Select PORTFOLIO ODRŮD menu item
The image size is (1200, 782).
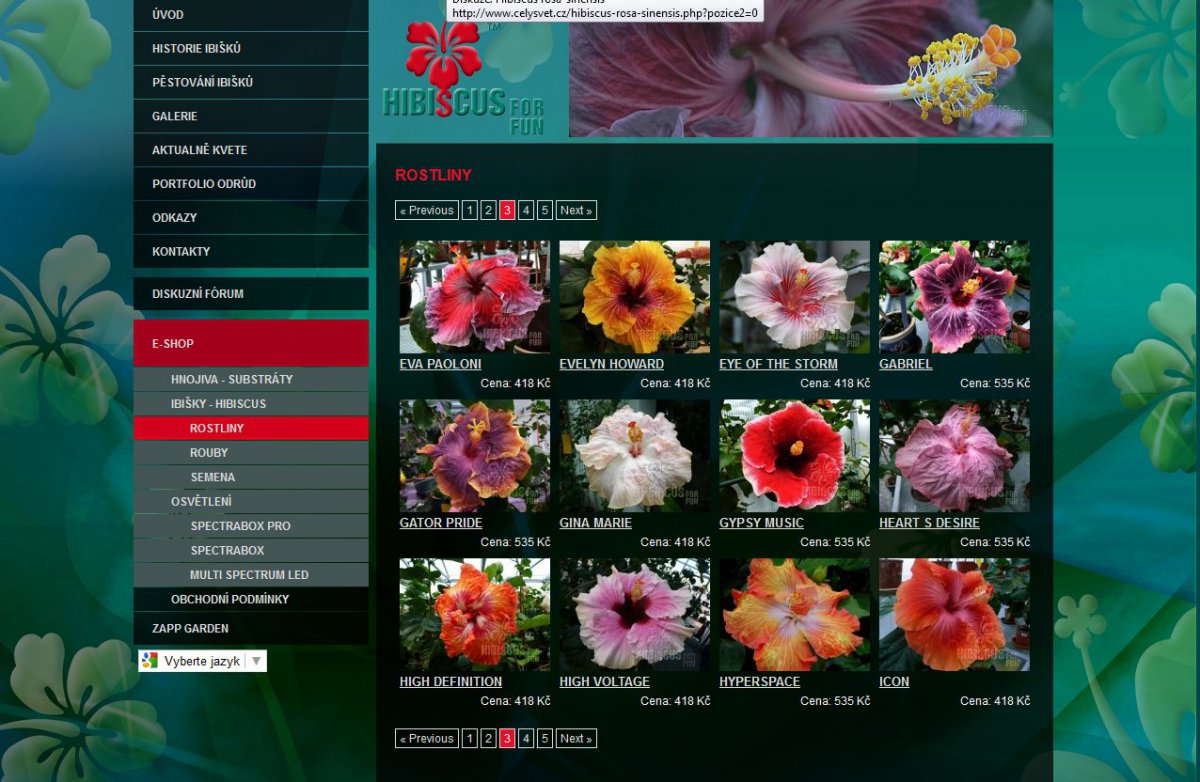tap(251, 184)
